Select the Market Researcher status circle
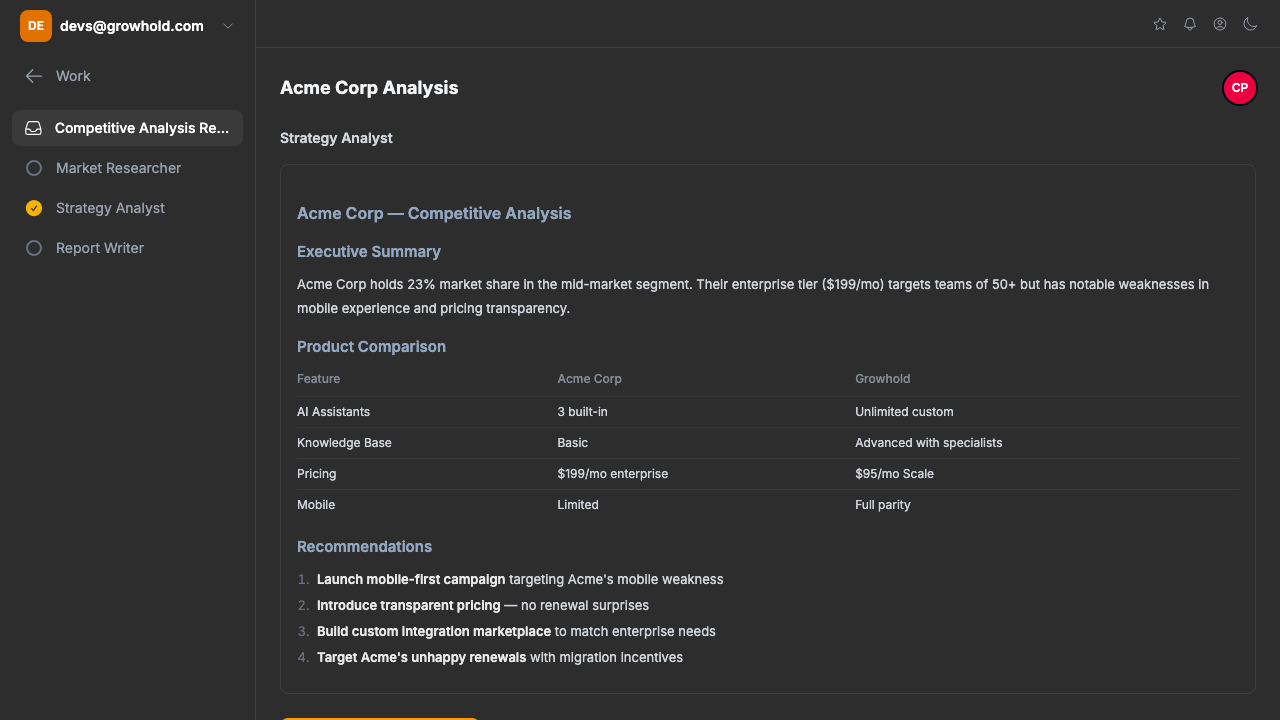1280x720 pixels. pos(34,168)
